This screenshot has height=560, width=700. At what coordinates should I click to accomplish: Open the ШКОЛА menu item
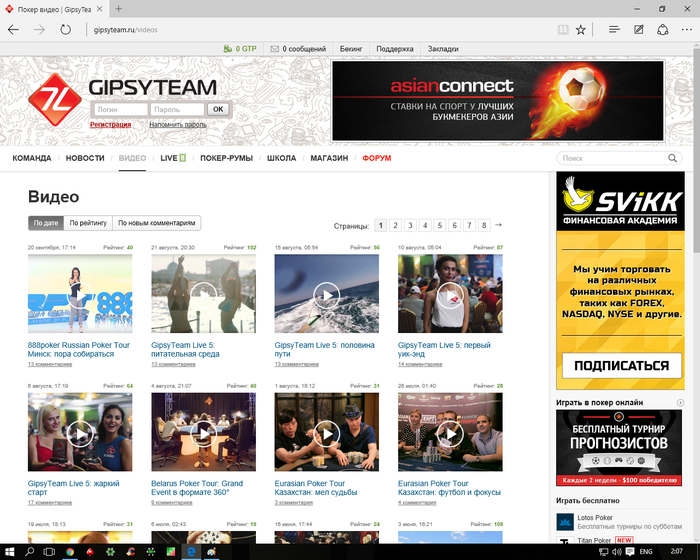pos(282,158)
